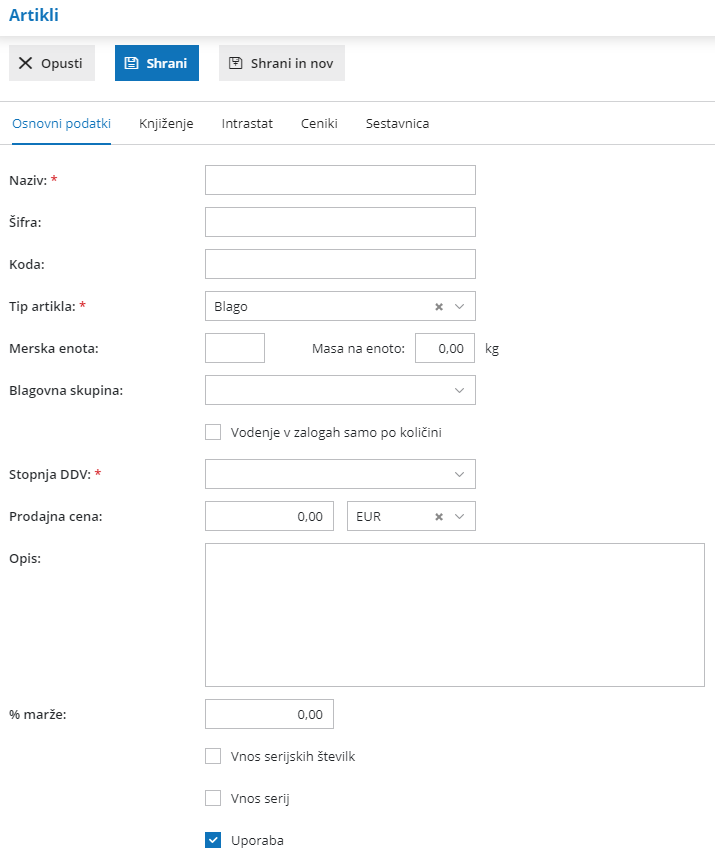Expand the EUR currency dropdown arrow
715x850 pixels.
(x=459, y=517)
